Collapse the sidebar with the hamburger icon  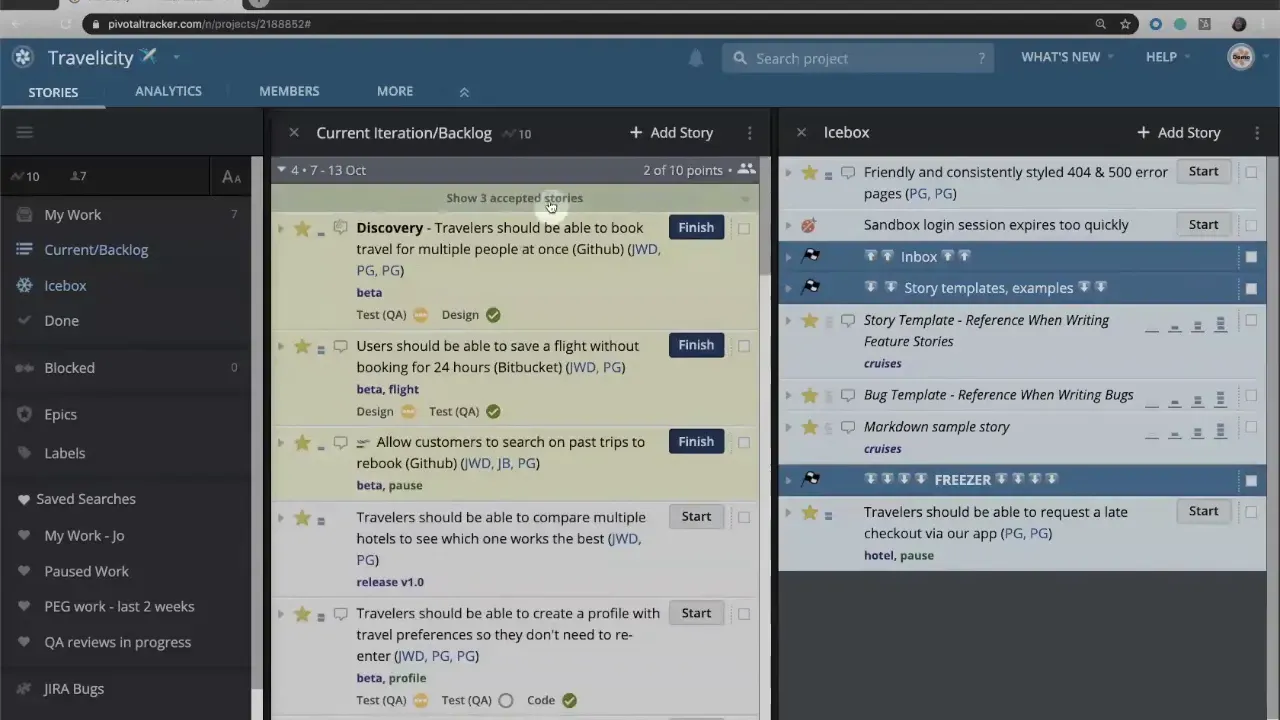point(24,132)
